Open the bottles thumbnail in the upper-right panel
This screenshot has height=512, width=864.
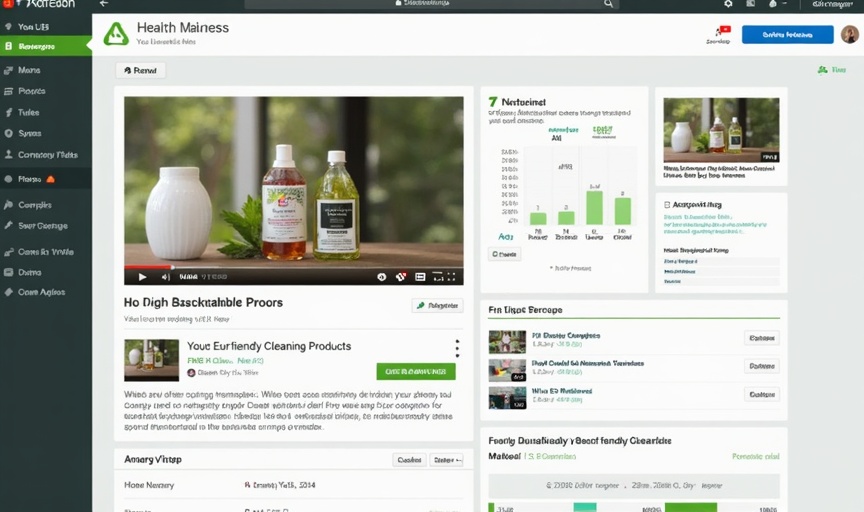721,130
